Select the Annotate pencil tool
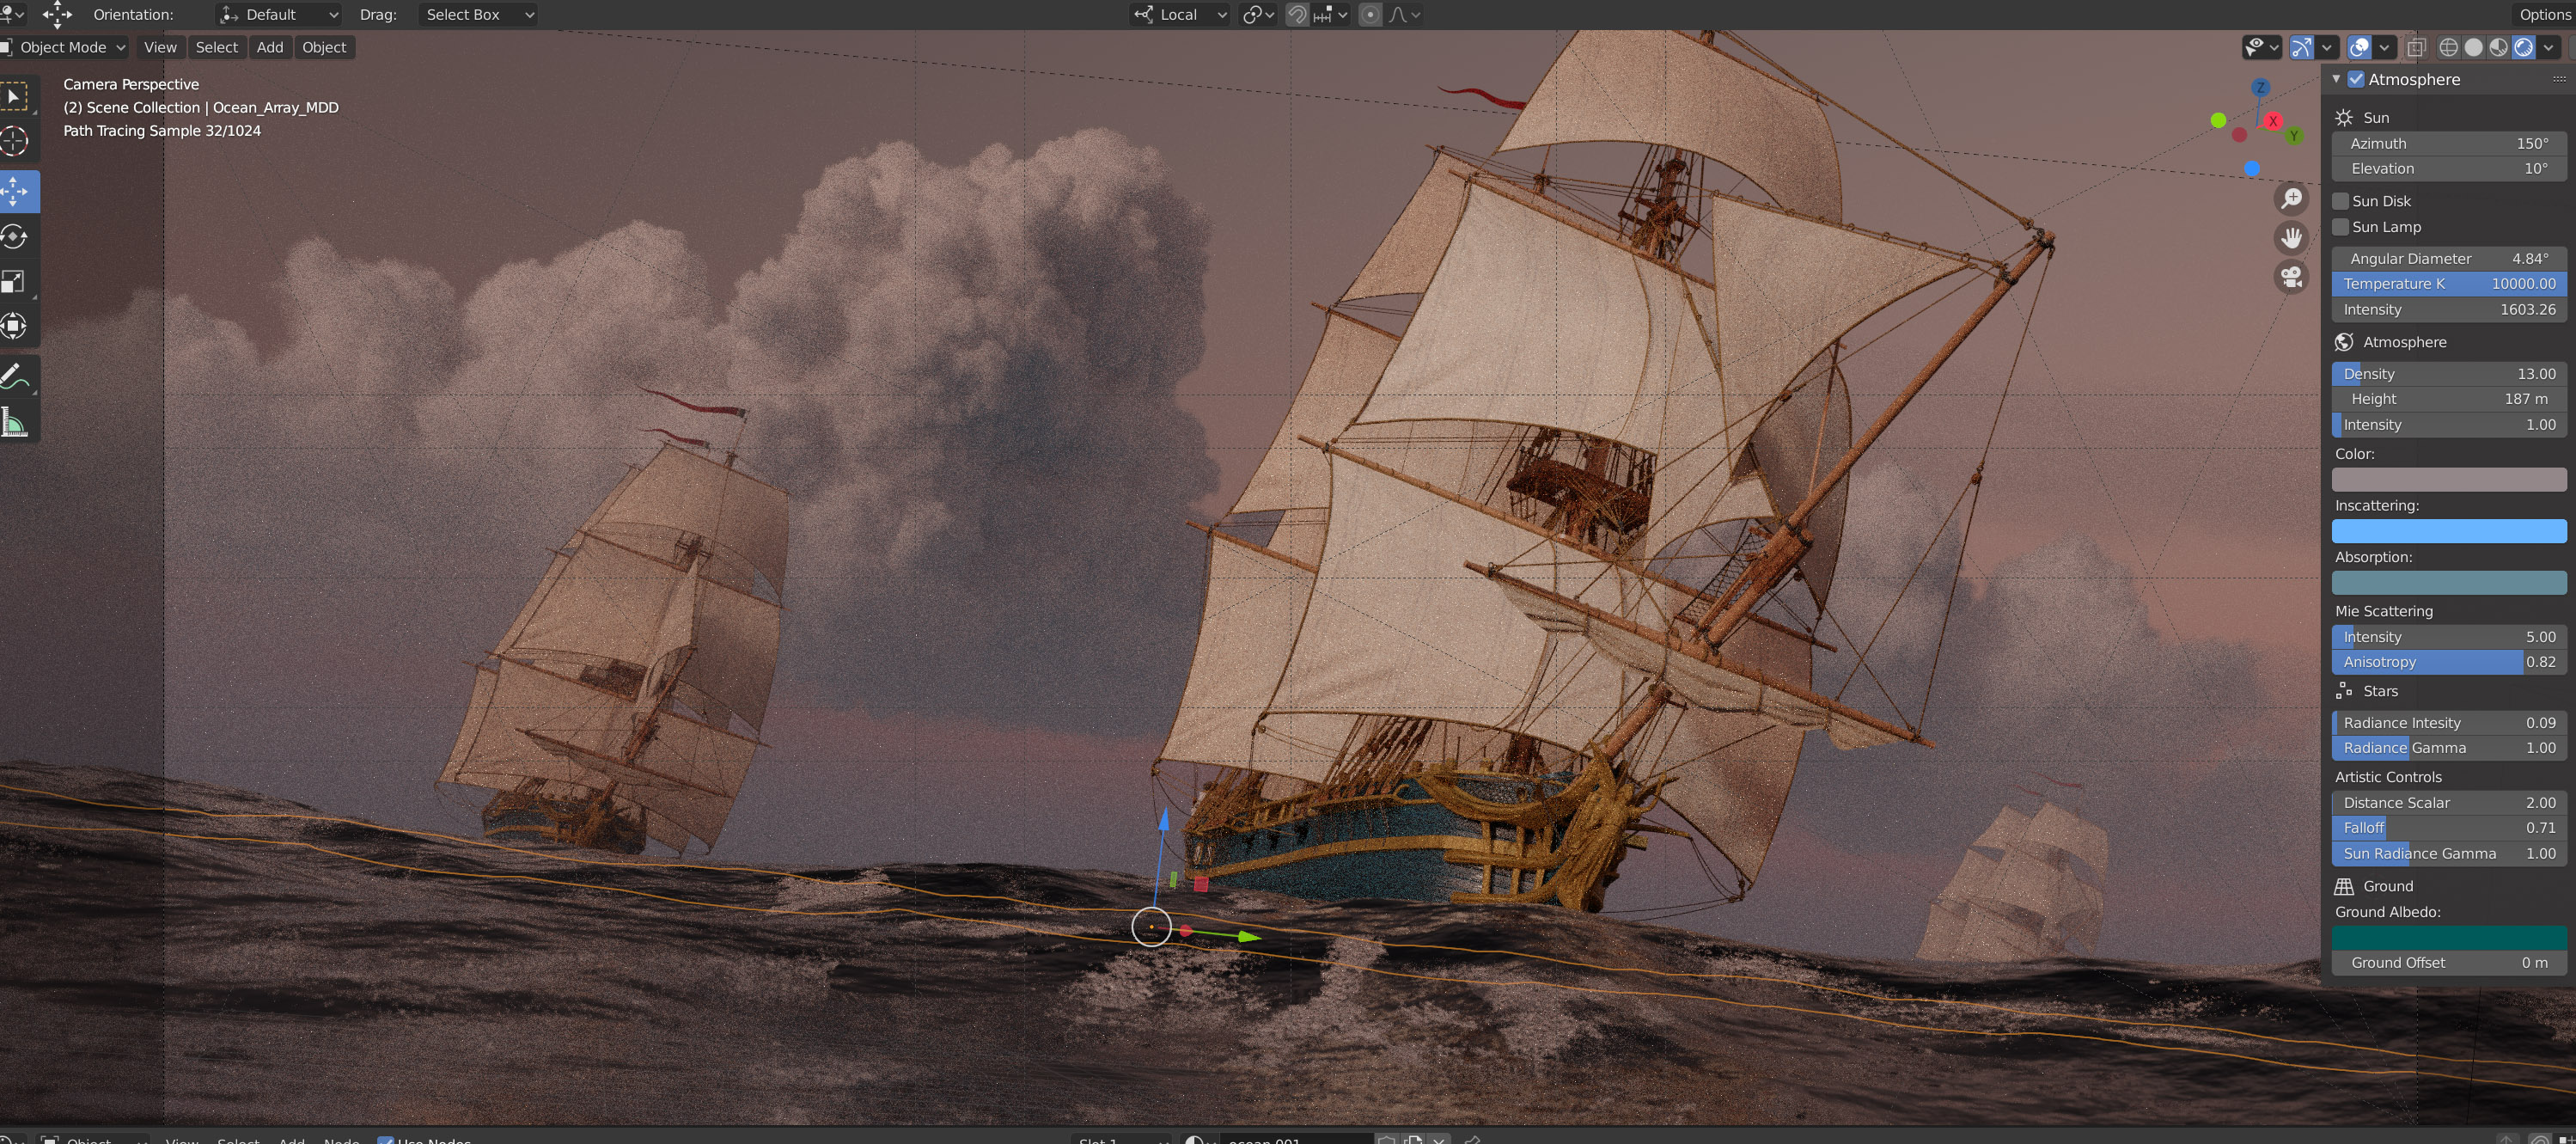2576x1144 pixels. [15, 376]
